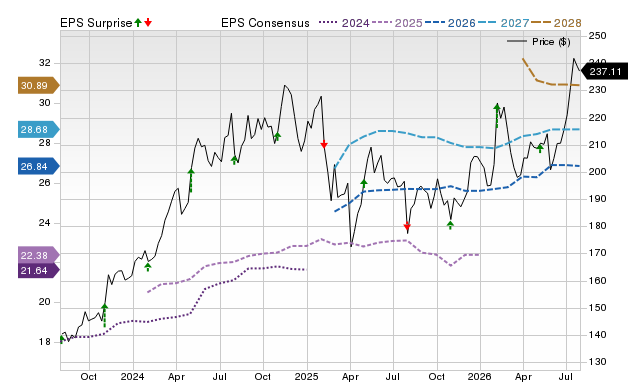Click the EPS Consensus legend label

point(265,23)
